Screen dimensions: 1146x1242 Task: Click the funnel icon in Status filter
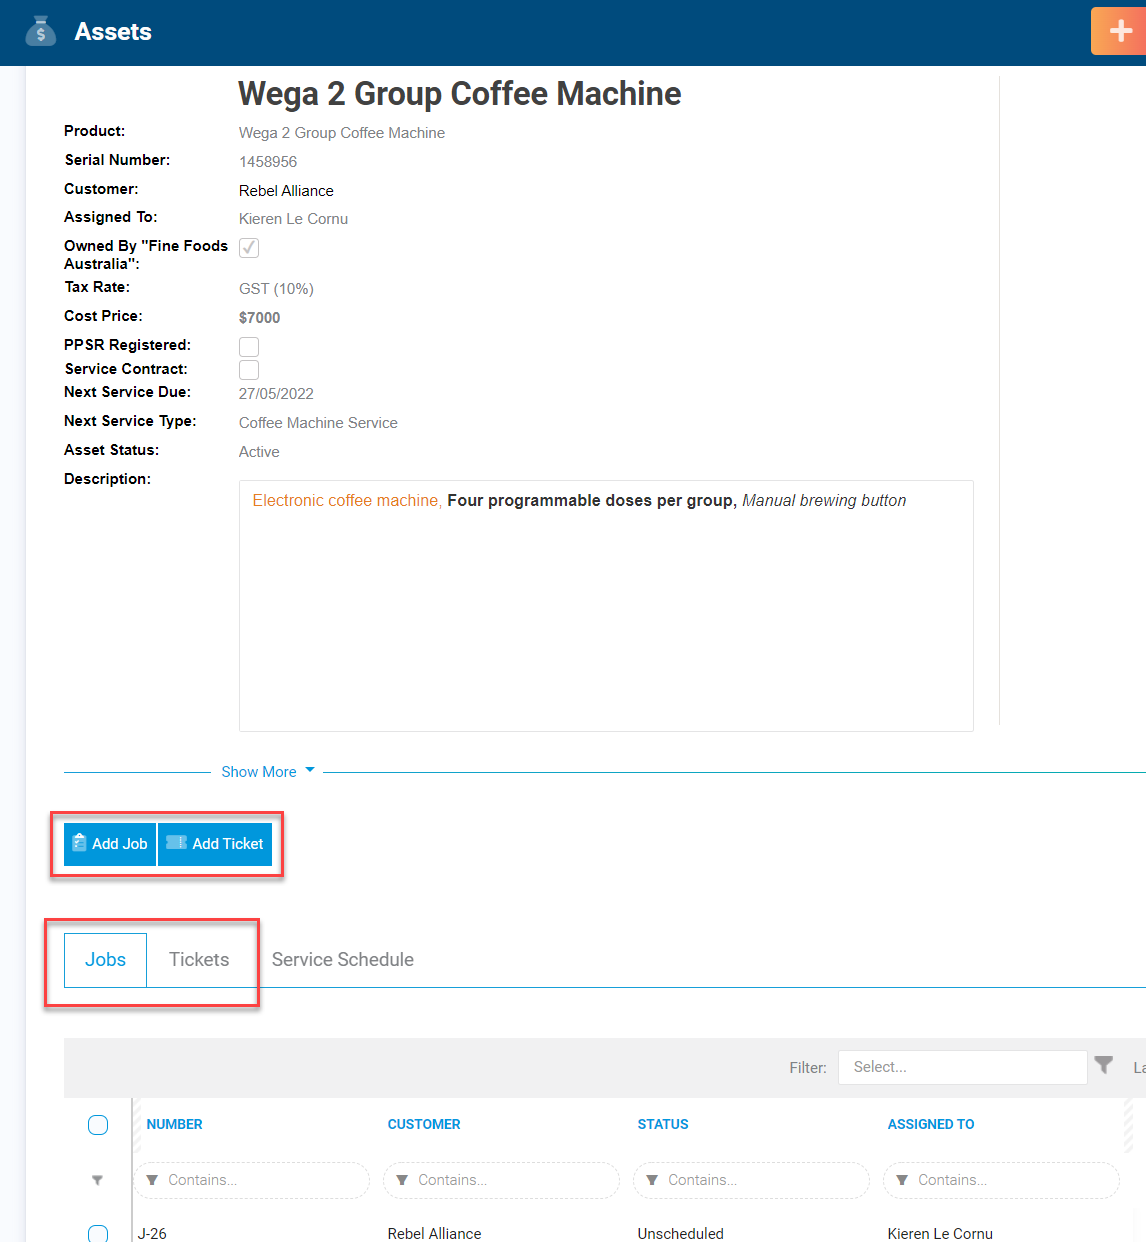652,1180
